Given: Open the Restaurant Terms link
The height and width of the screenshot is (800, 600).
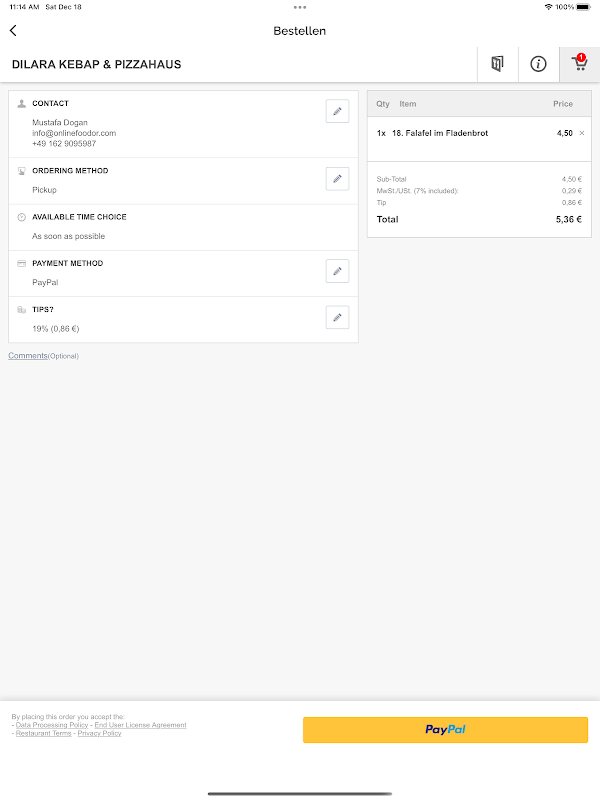Looking at the screenshot, I should [43, 733].
